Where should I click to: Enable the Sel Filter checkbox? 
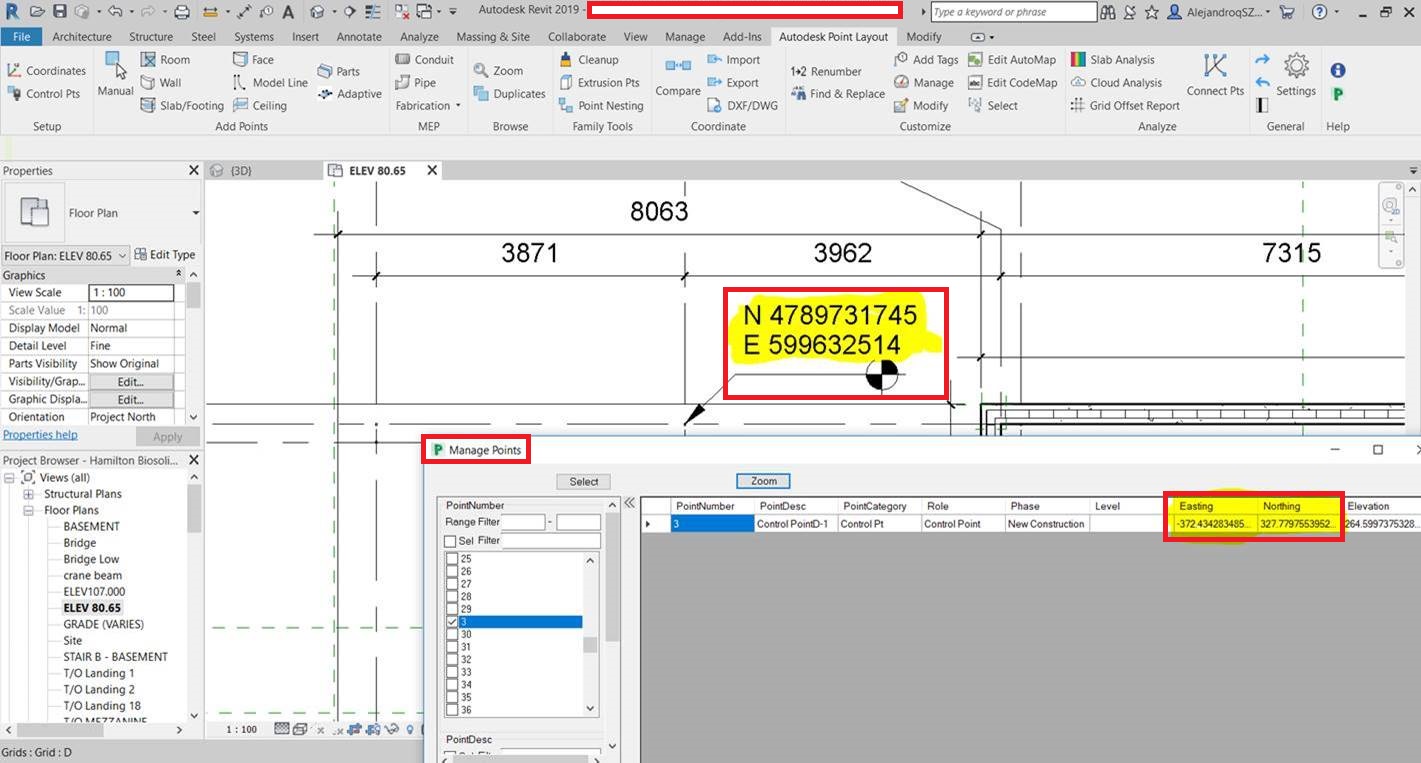click(x=450, y=541)
